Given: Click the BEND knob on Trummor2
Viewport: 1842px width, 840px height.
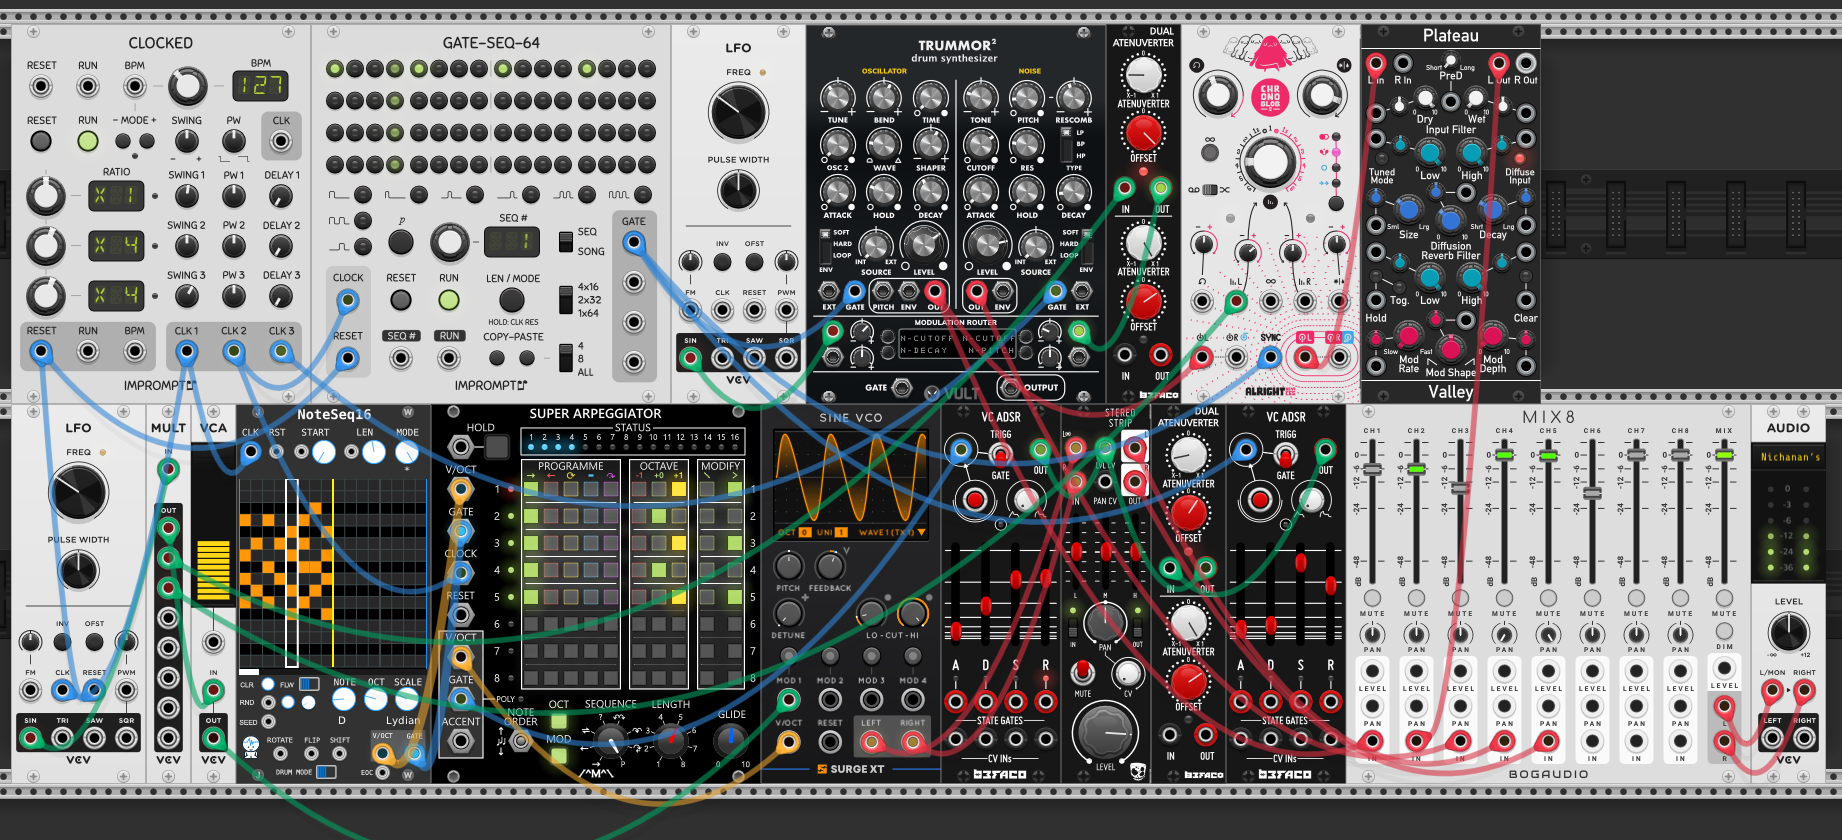Looking at the screenshot, I should [883, 97].
